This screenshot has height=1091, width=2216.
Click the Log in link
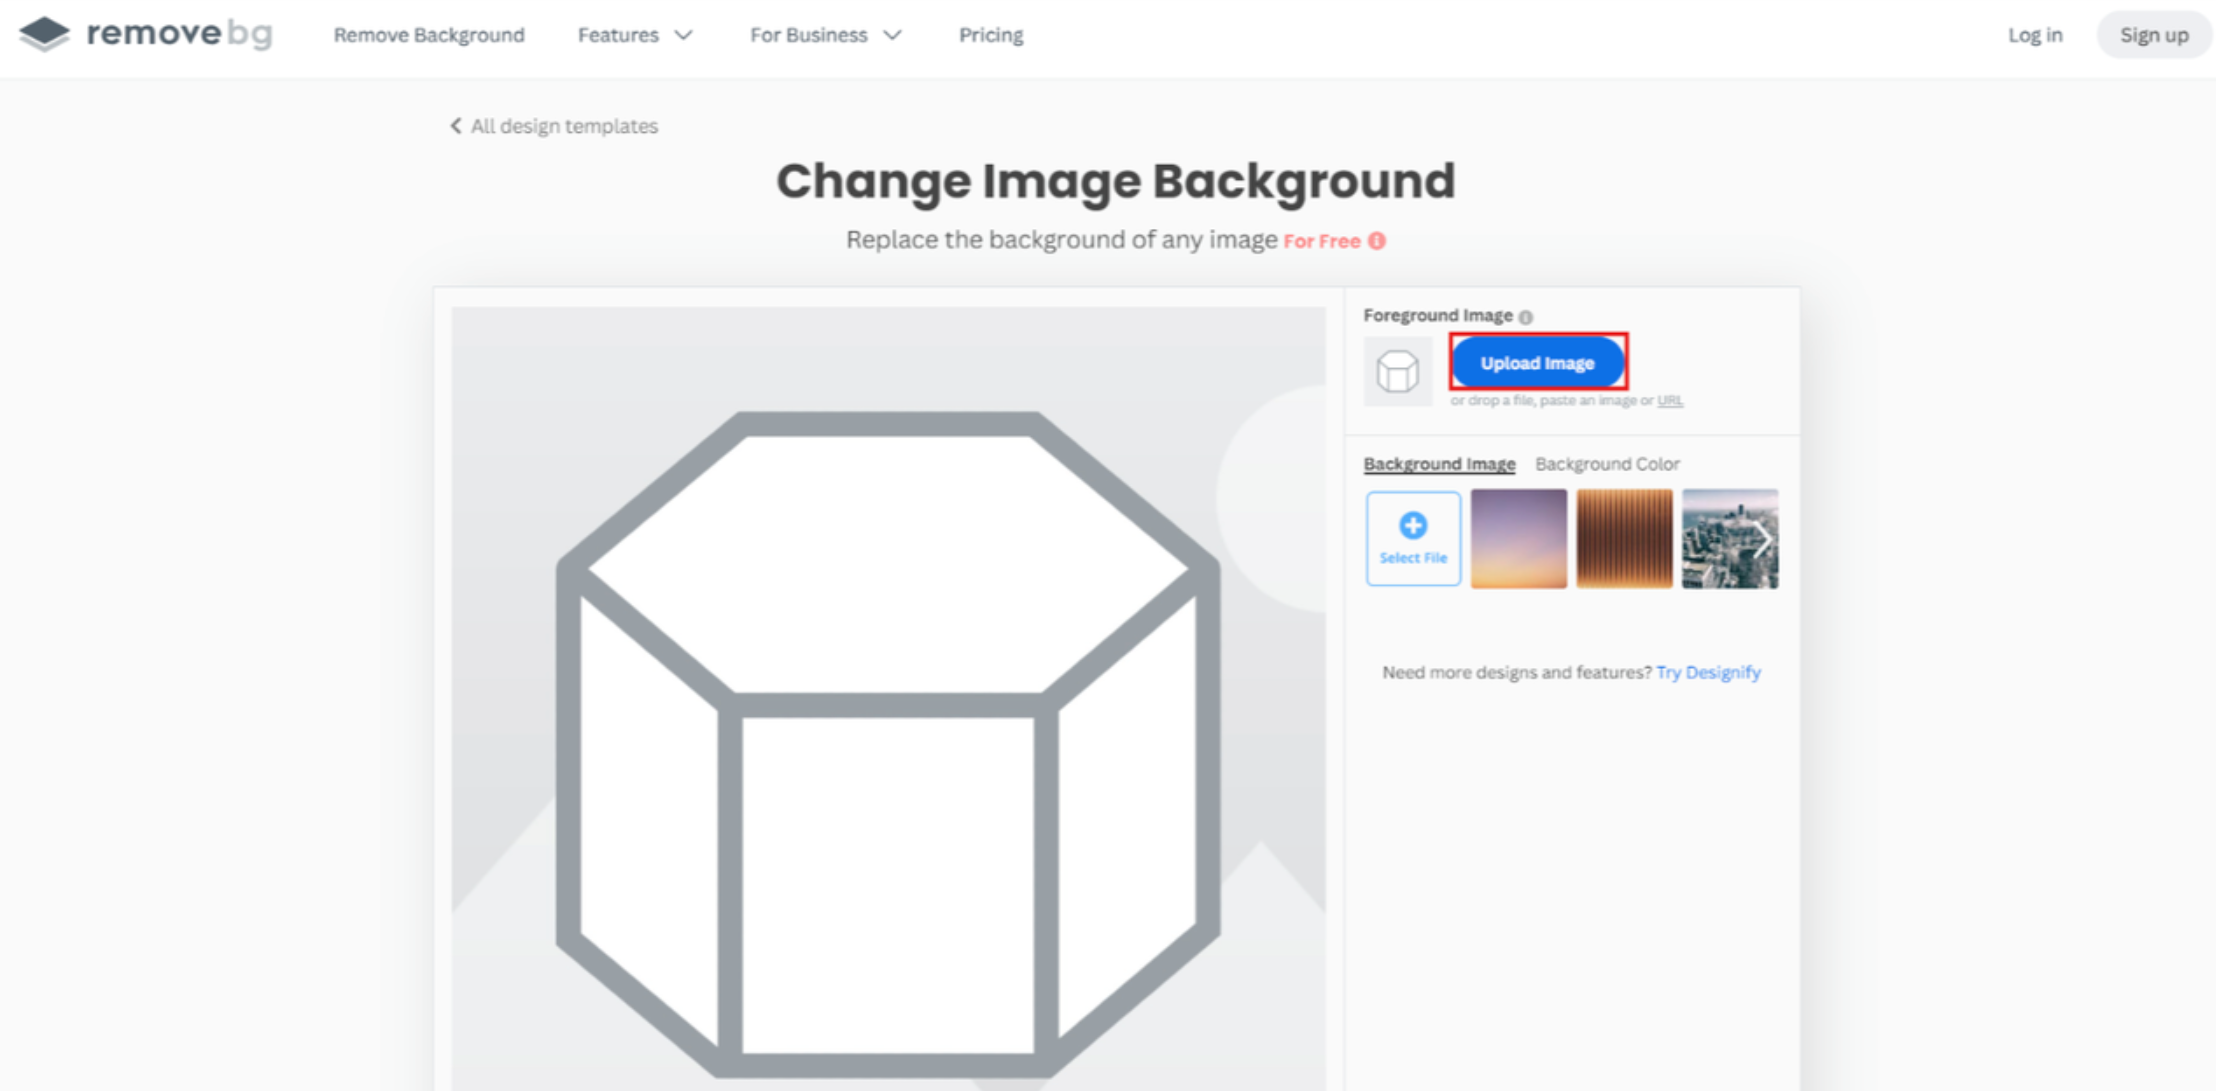tap(2035, 35)
